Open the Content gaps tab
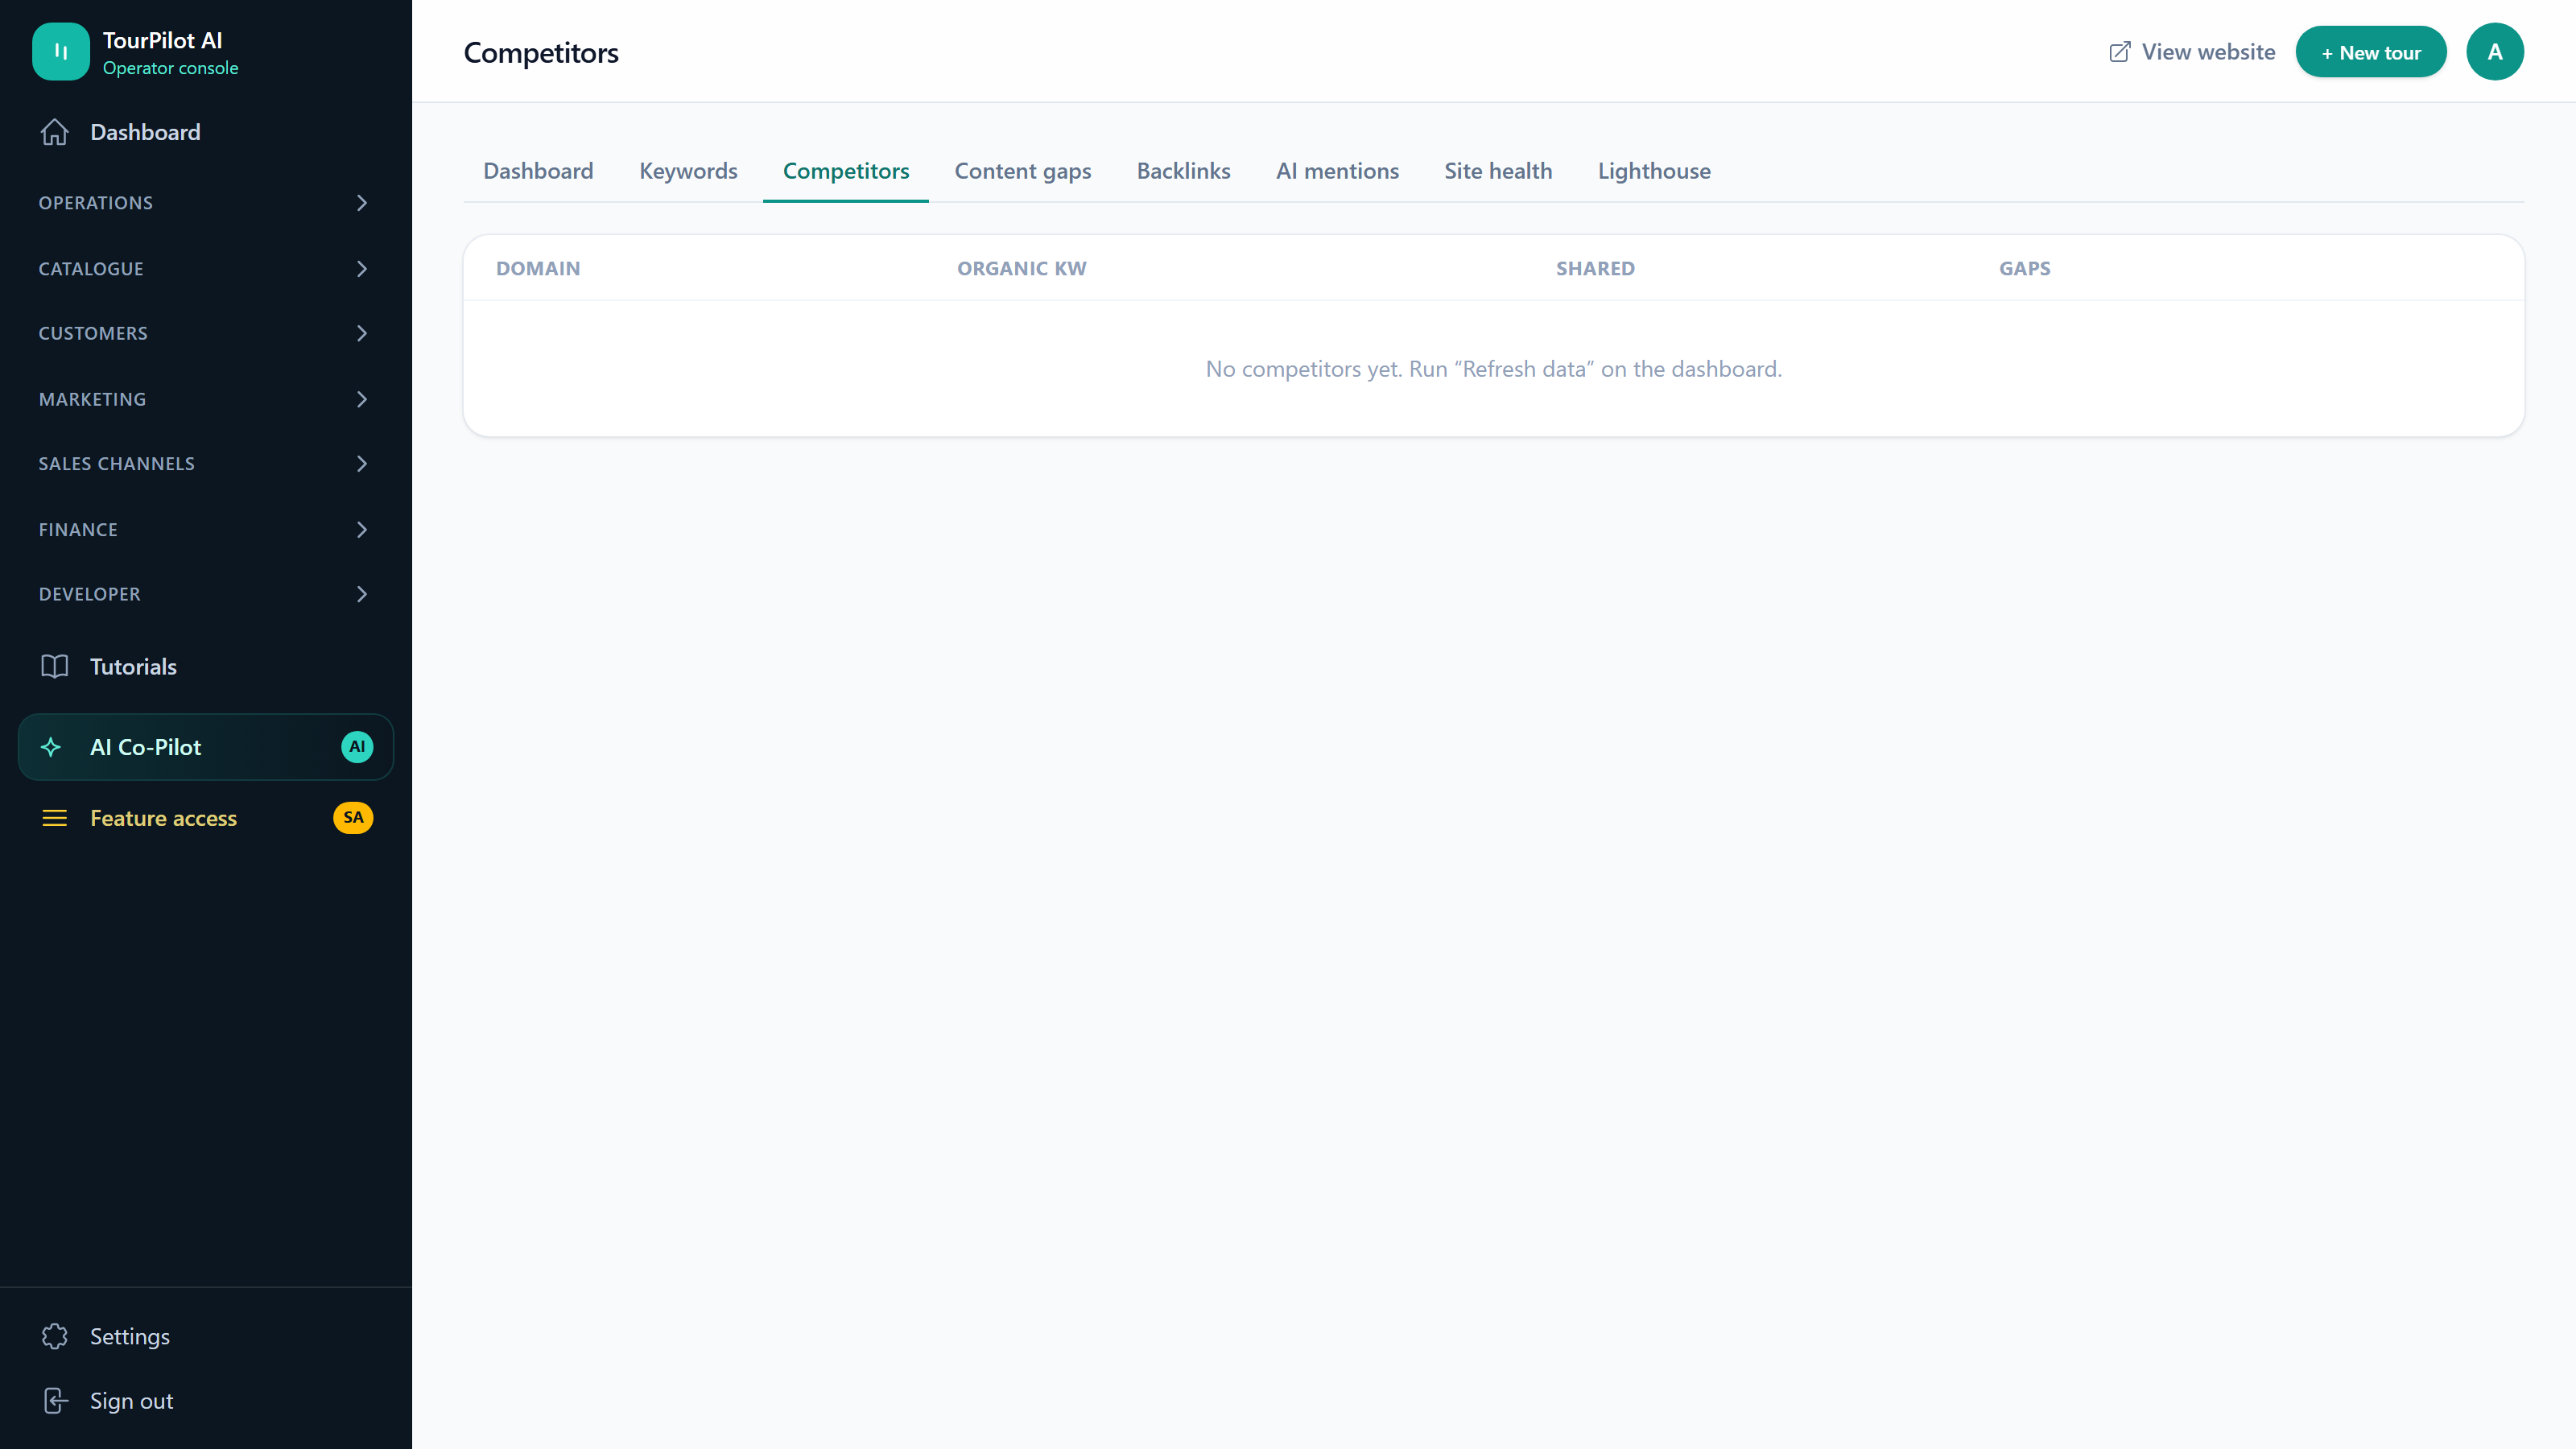Viewport: 2576px width, 1449px height. (x=1023, y=171)
